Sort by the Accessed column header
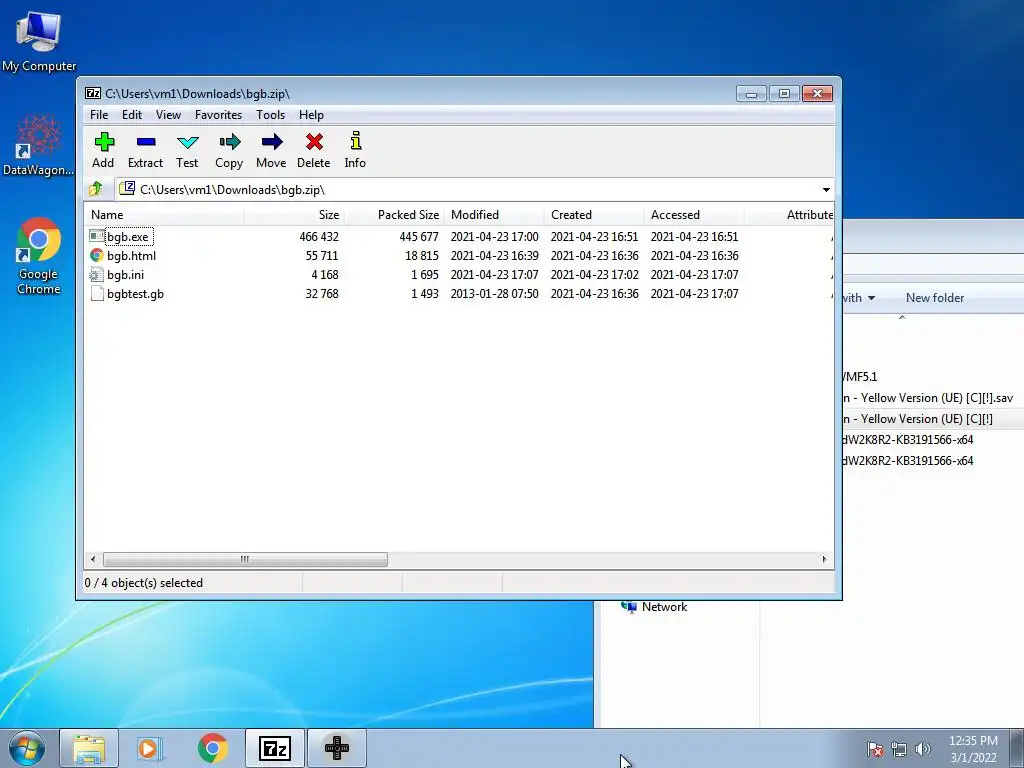Screen dimensions: 1024x768 pyautogui.click(x=695, y=215)
